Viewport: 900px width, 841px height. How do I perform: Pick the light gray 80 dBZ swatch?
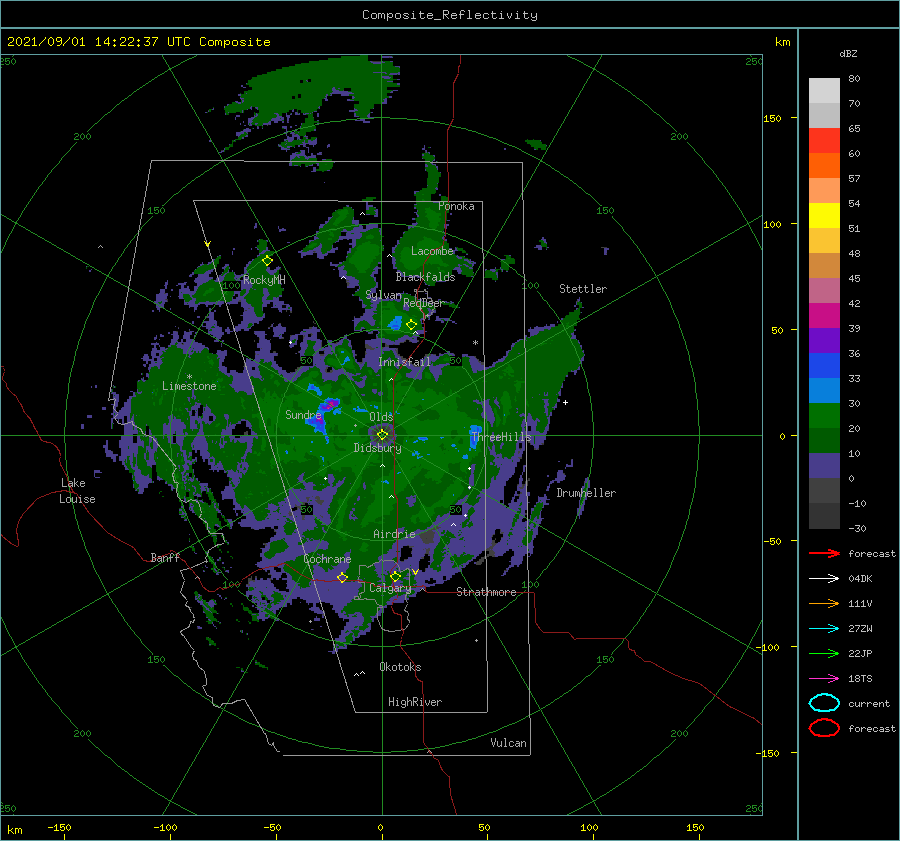click(824, 91)
